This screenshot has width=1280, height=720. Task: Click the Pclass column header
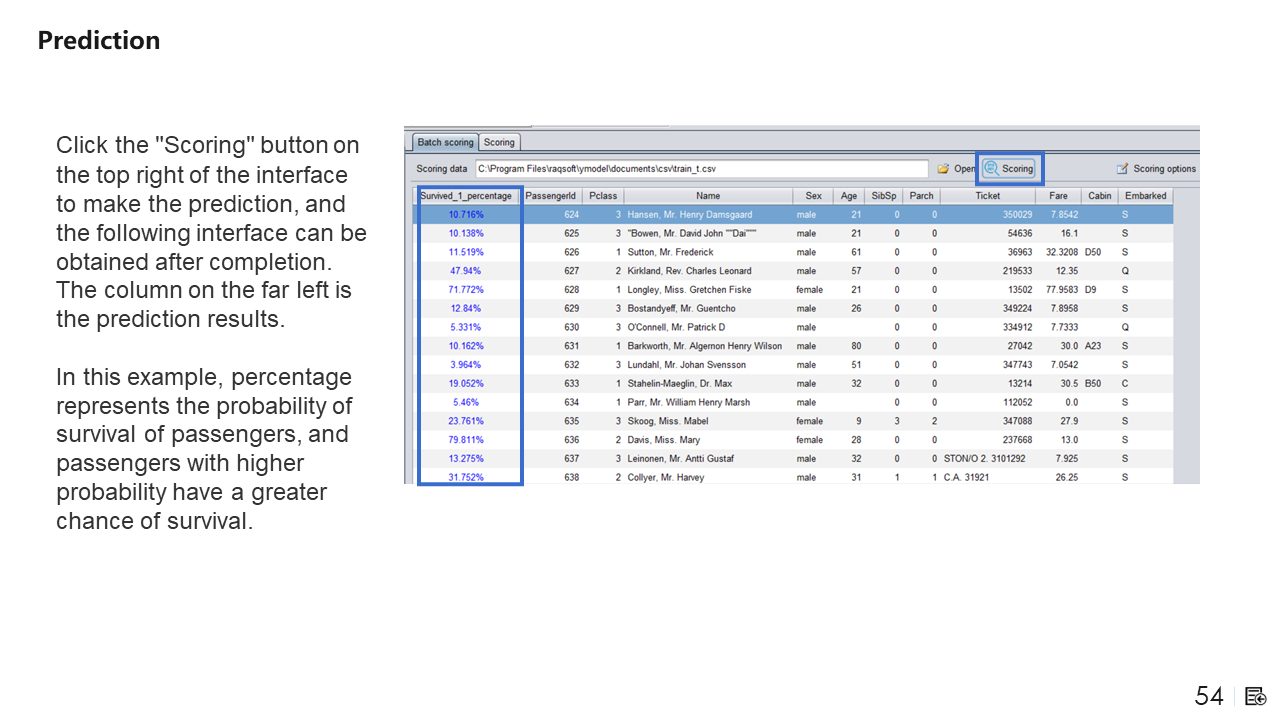click(603, 196)
